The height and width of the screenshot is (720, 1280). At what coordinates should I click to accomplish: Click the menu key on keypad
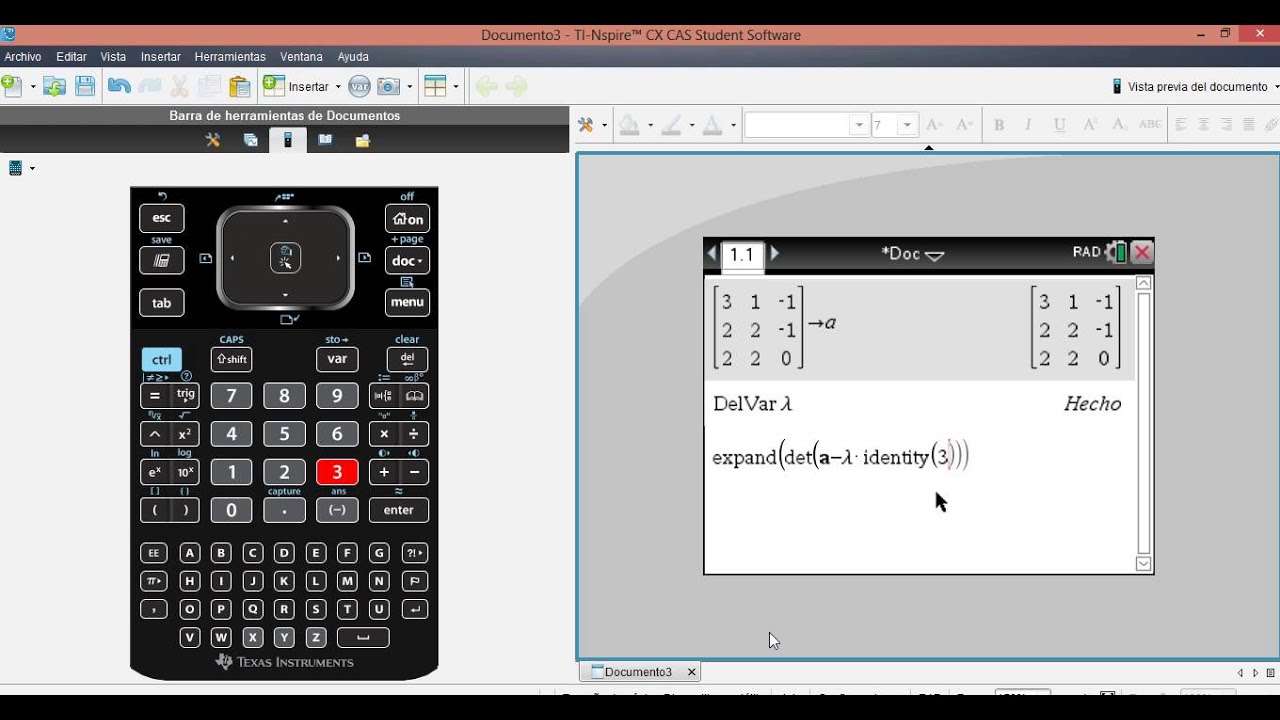pos(407,302)
